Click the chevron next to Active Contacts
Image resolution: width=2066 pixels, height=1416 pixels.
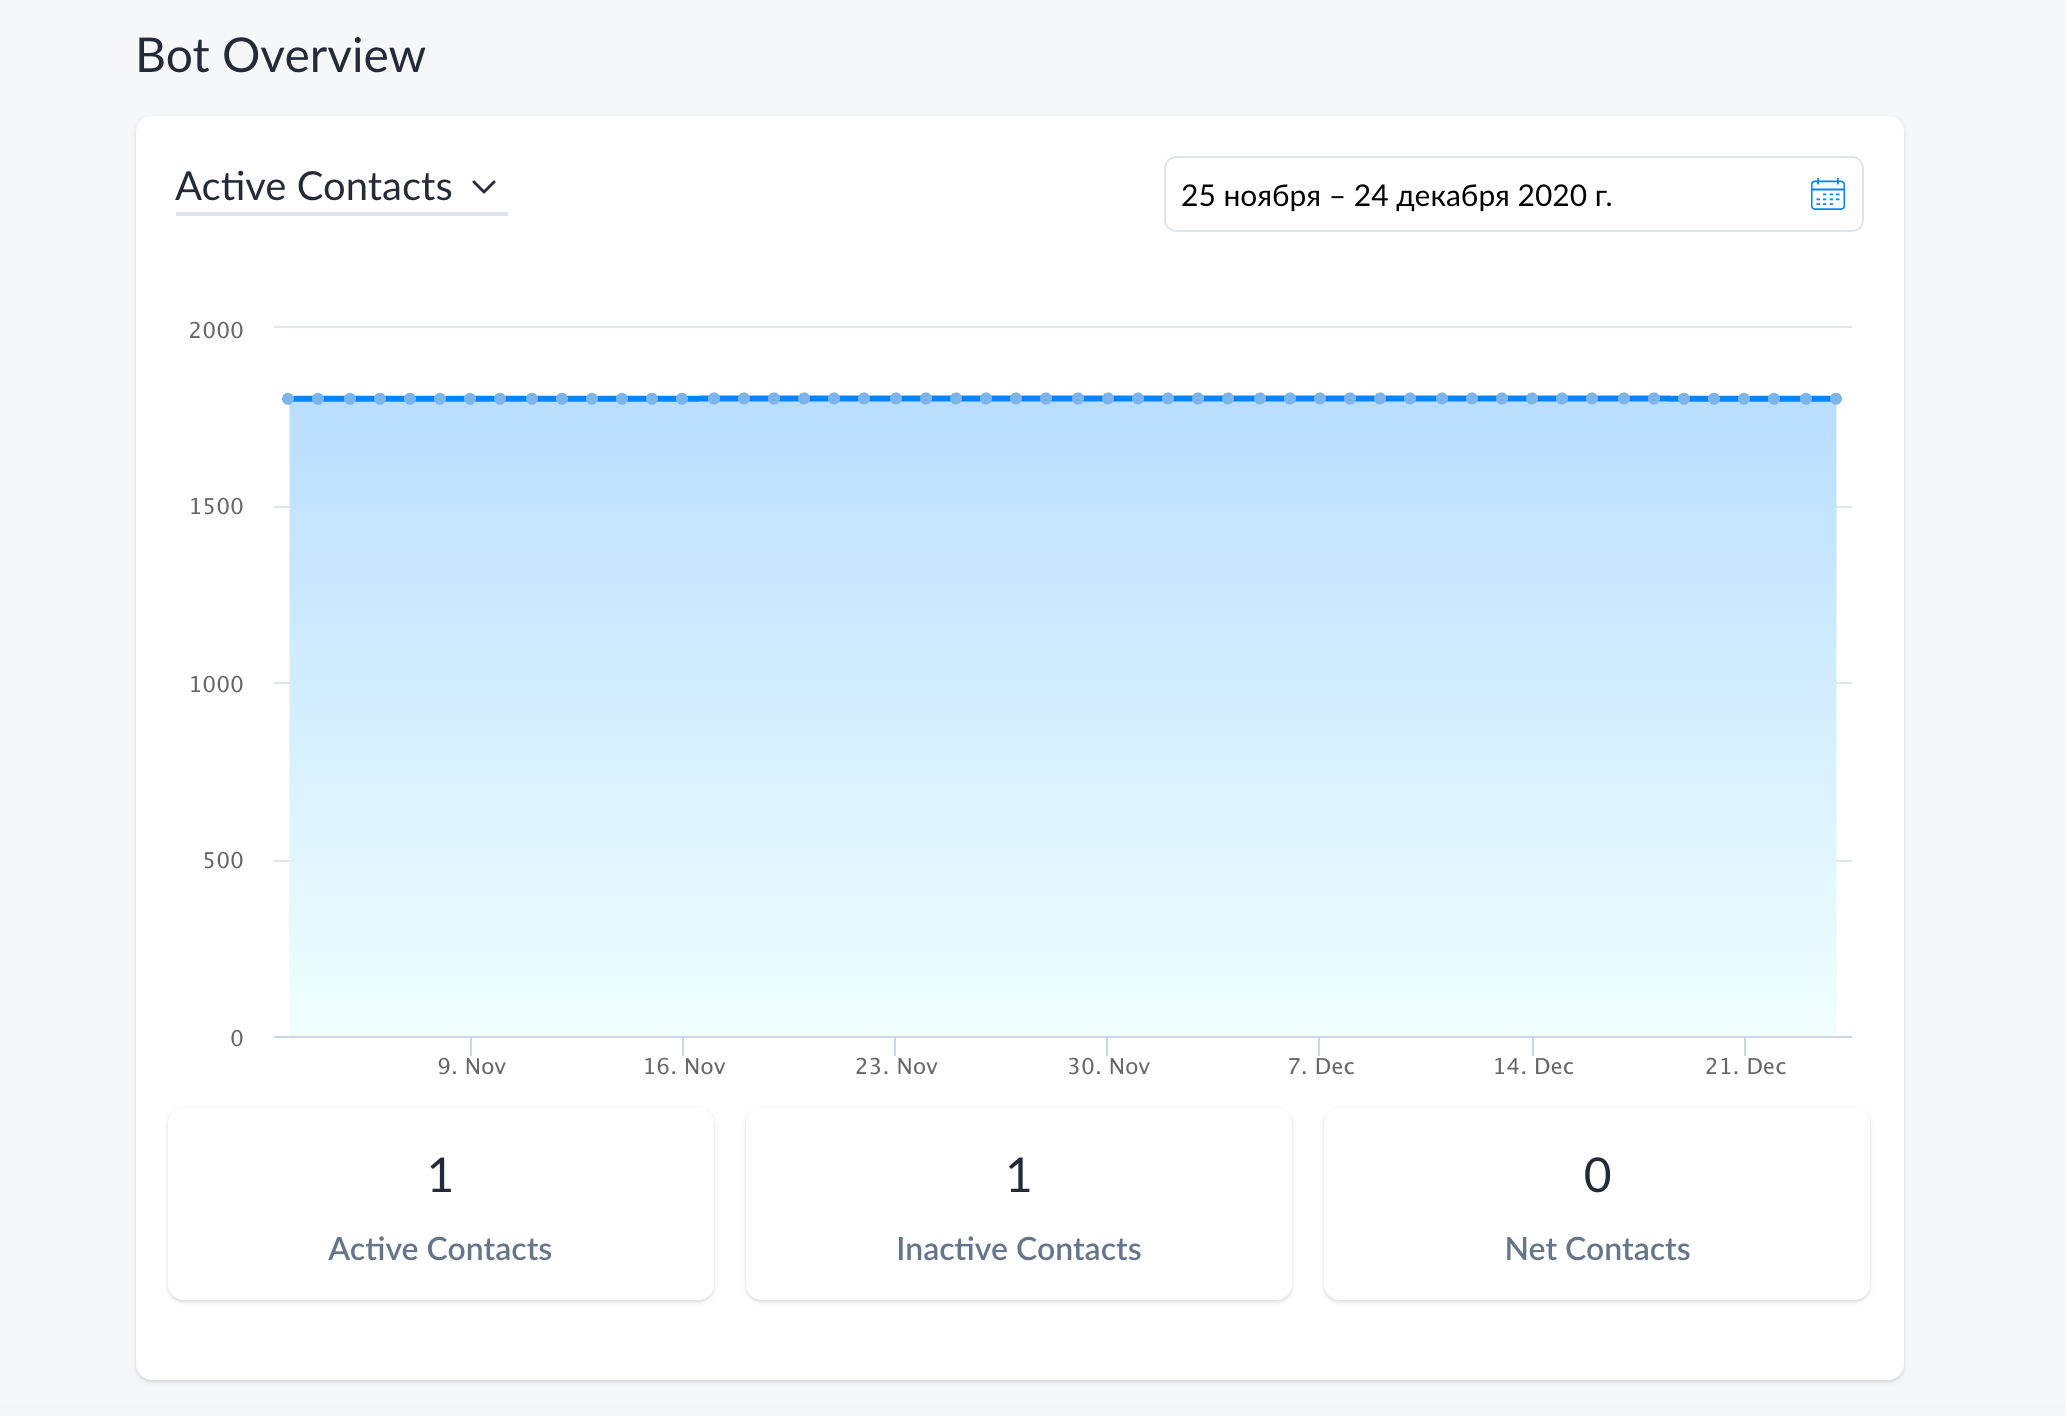[484, 187]
